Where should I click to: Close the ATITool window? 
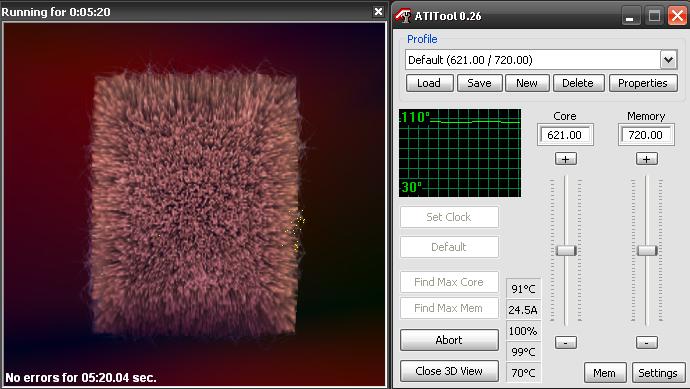[x=678, y=17]
